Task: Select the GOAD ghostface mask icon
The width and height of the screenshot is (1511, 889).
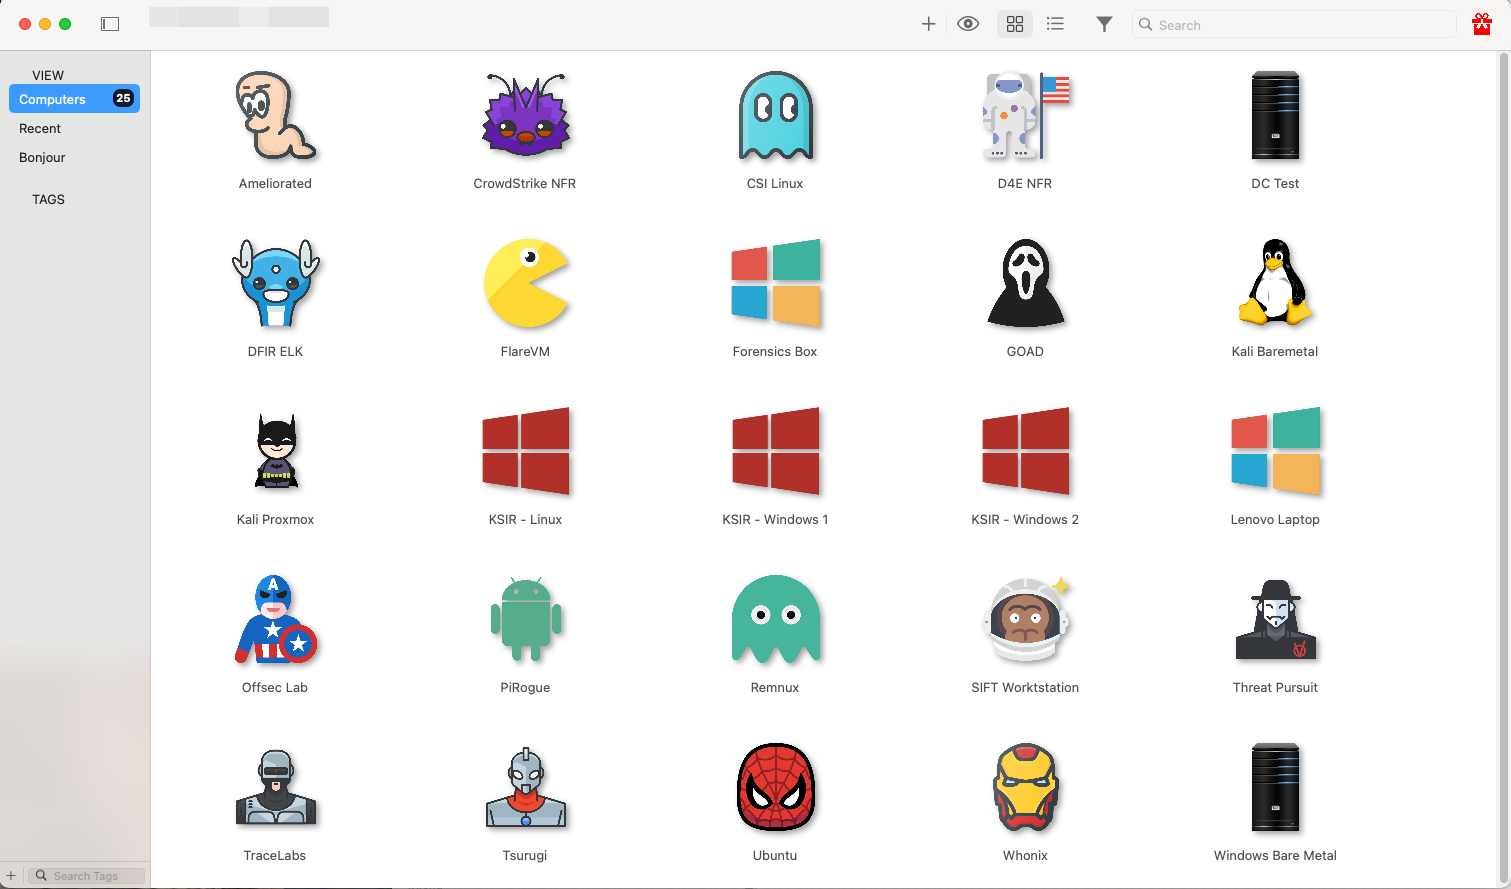Action: coord(1025,284)
